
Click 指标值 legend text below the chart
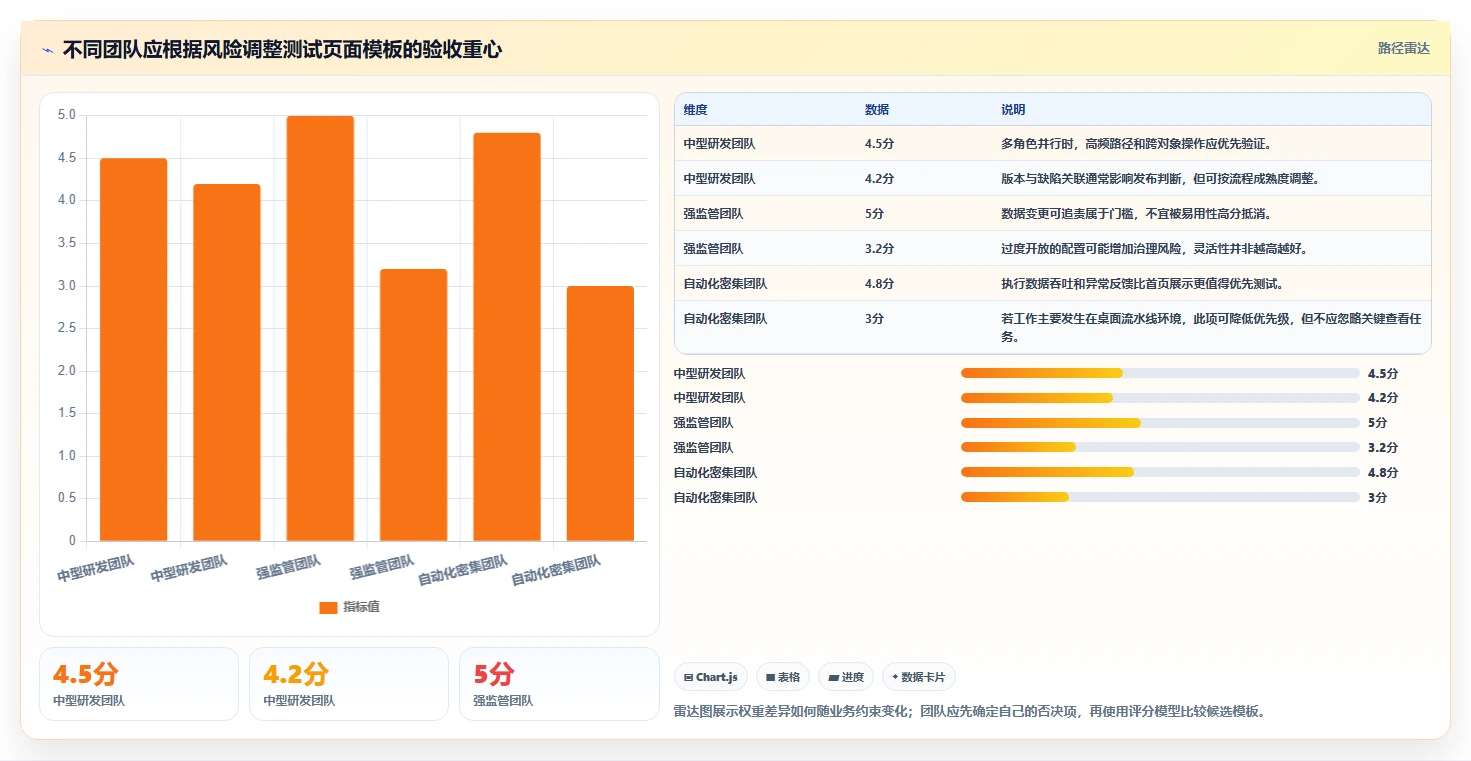[361, 607]
